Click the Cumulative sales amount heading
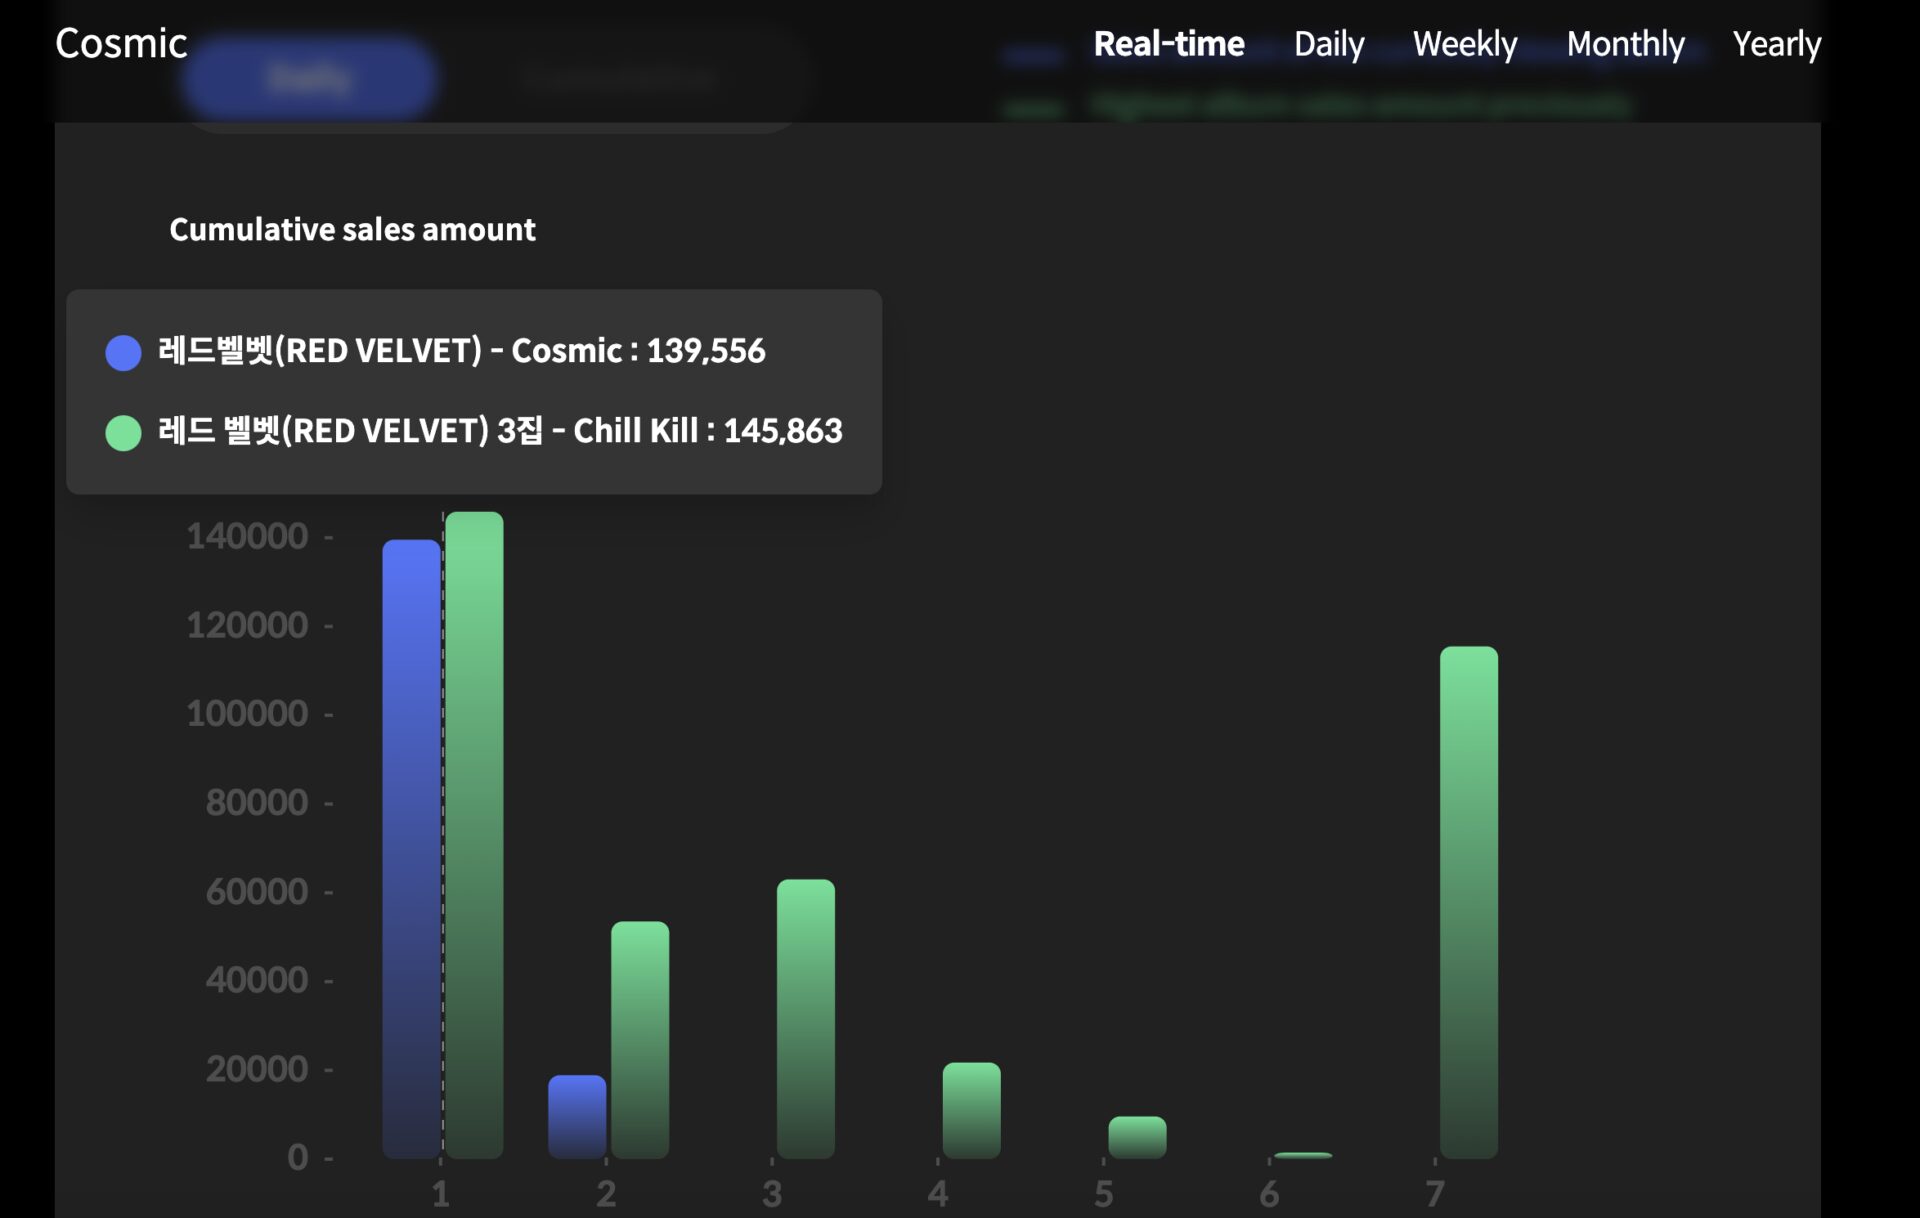 [x=352, y=229]
